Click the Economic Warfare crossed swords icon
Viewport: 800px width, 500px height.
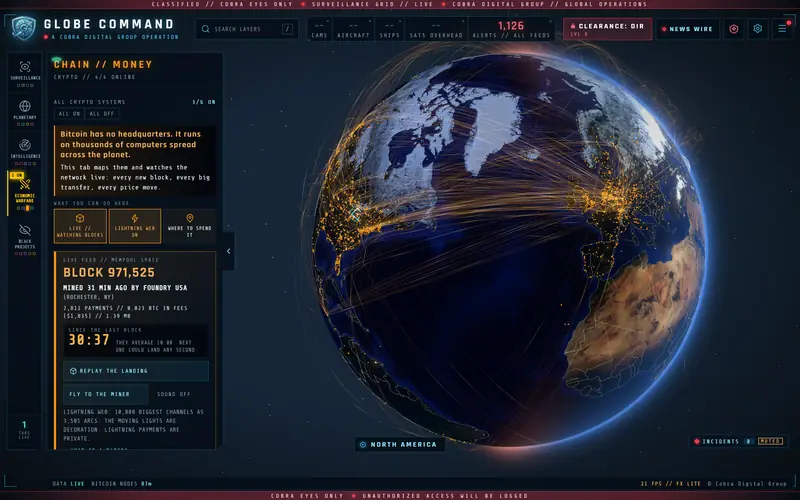[x=25, y=184]
